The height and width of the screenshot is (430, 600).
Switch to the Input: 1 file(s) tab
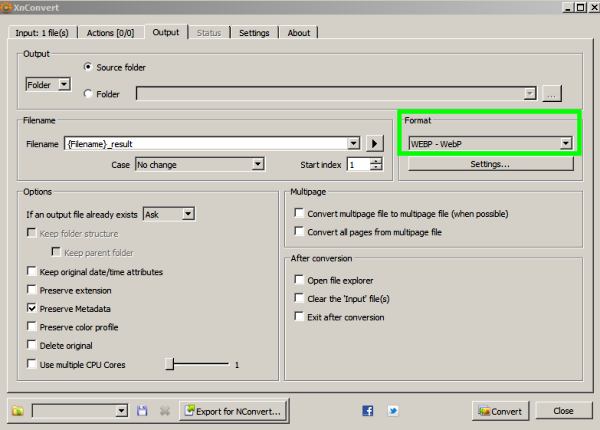coord(42,33)
